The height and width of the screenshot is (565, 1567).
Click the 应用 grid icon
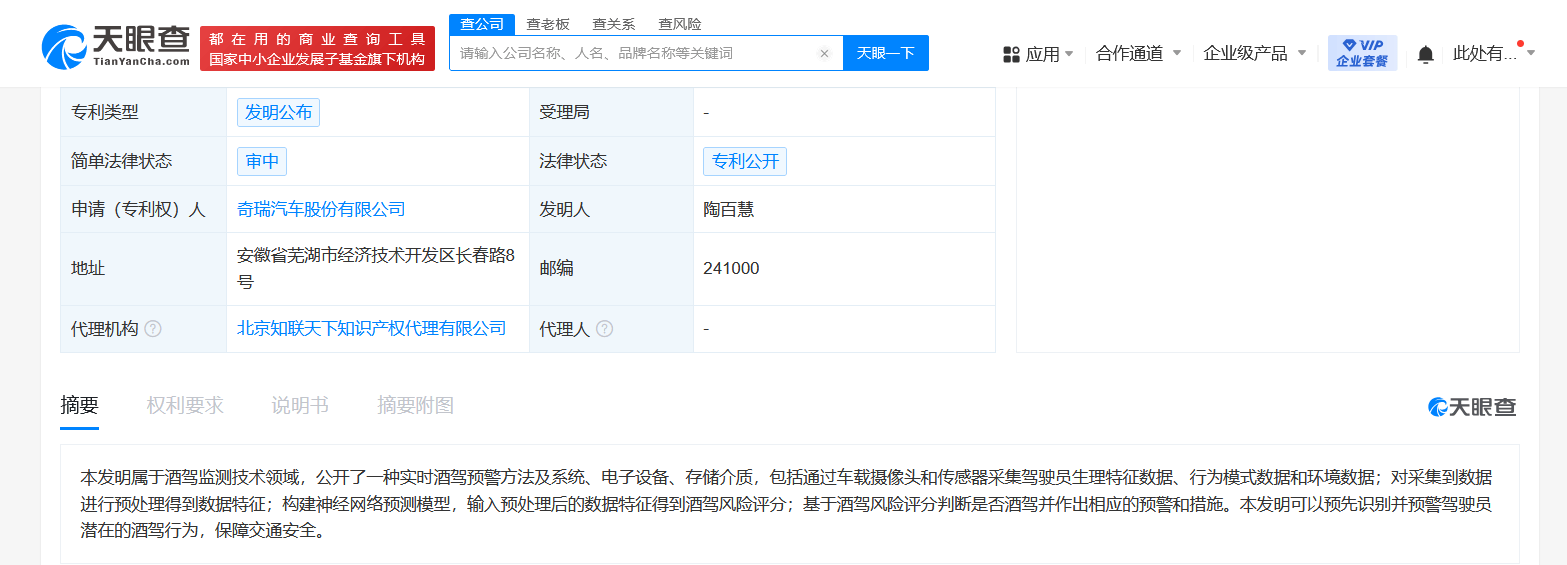click(x=1011, y=54)
